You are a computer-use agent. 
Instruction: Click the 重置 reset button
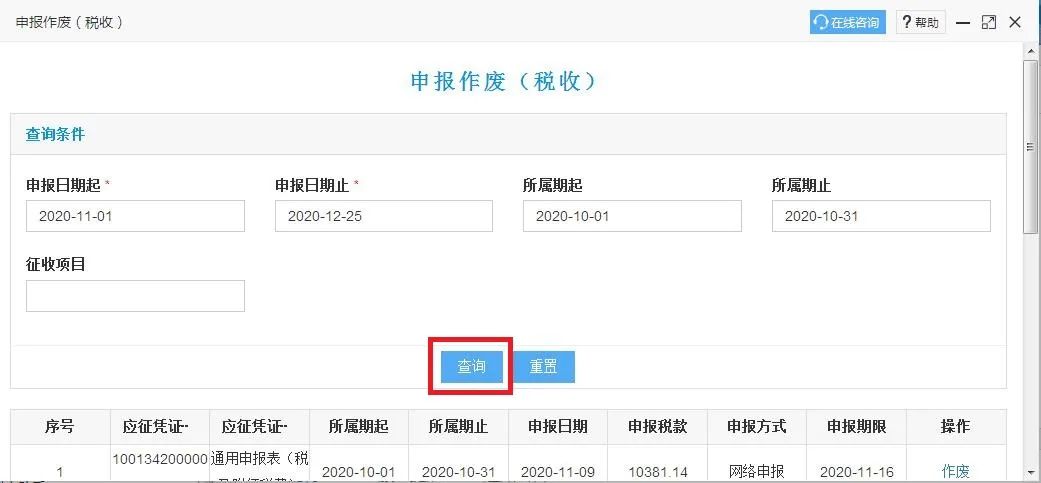(544, 367)
